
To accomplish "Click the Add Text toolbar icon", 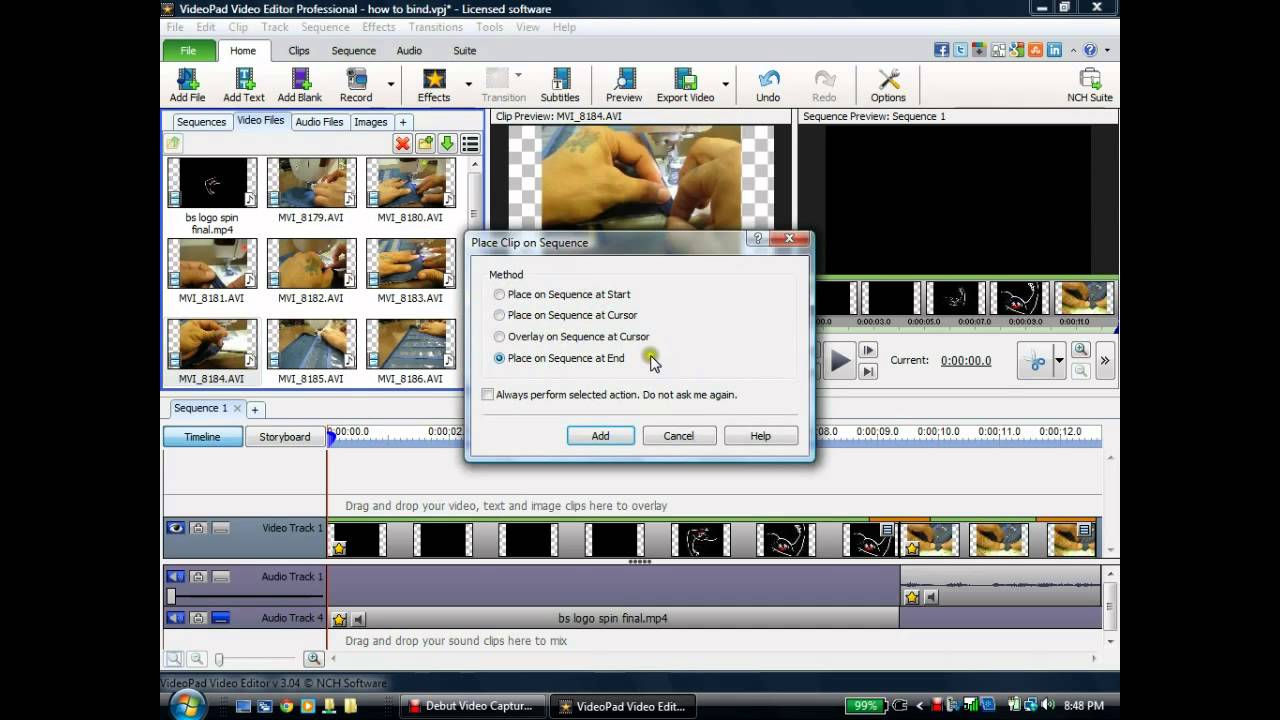I will coord(244,80).
